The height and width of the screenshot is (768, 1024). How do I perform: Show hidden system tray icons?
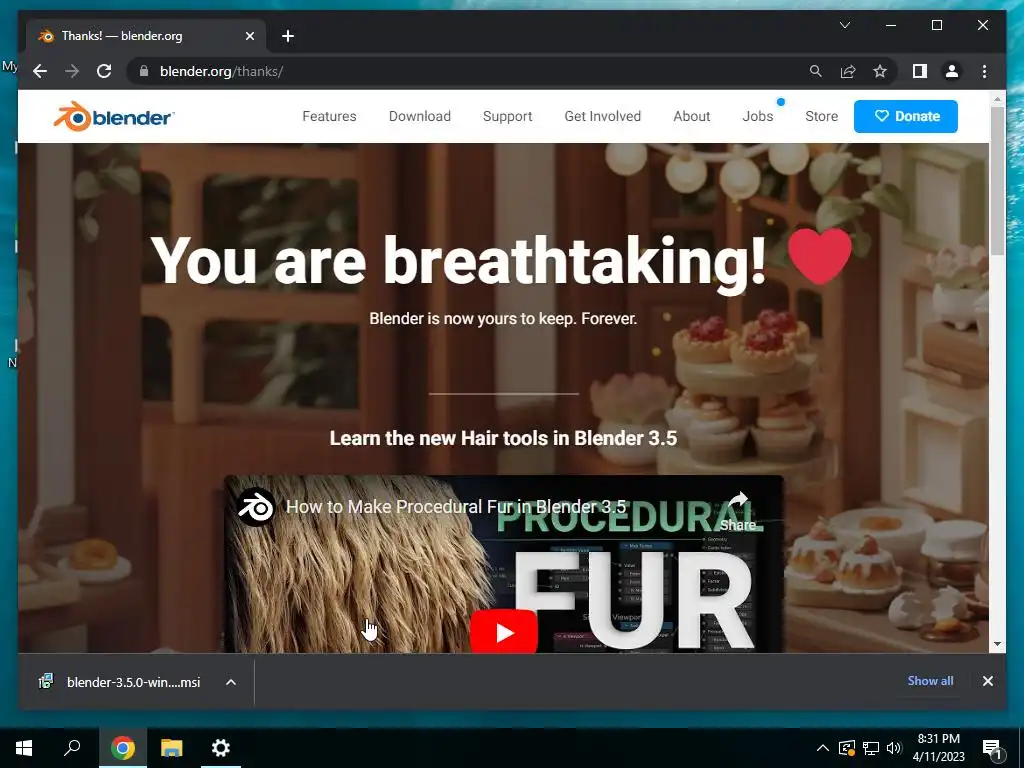point(823,748)
